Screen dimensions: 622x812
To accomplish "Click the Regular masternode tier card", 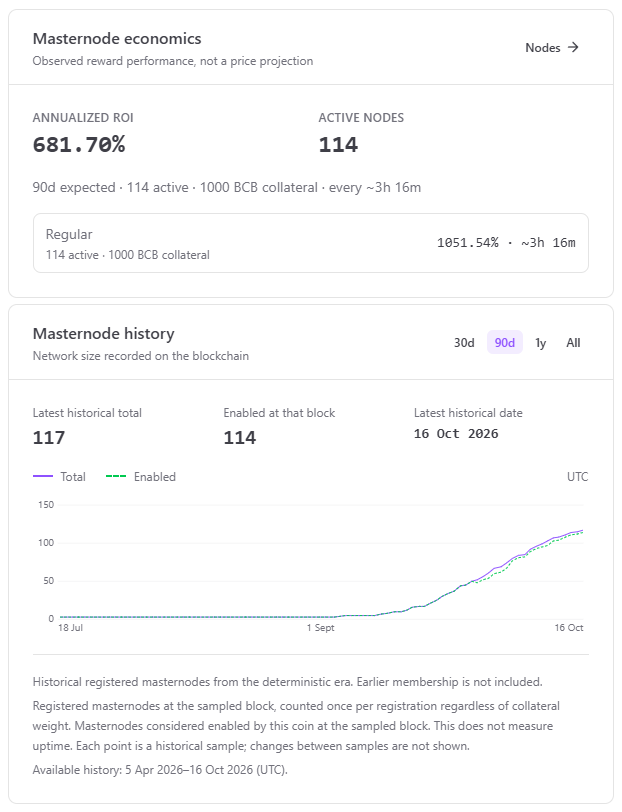I will [311, 243].
